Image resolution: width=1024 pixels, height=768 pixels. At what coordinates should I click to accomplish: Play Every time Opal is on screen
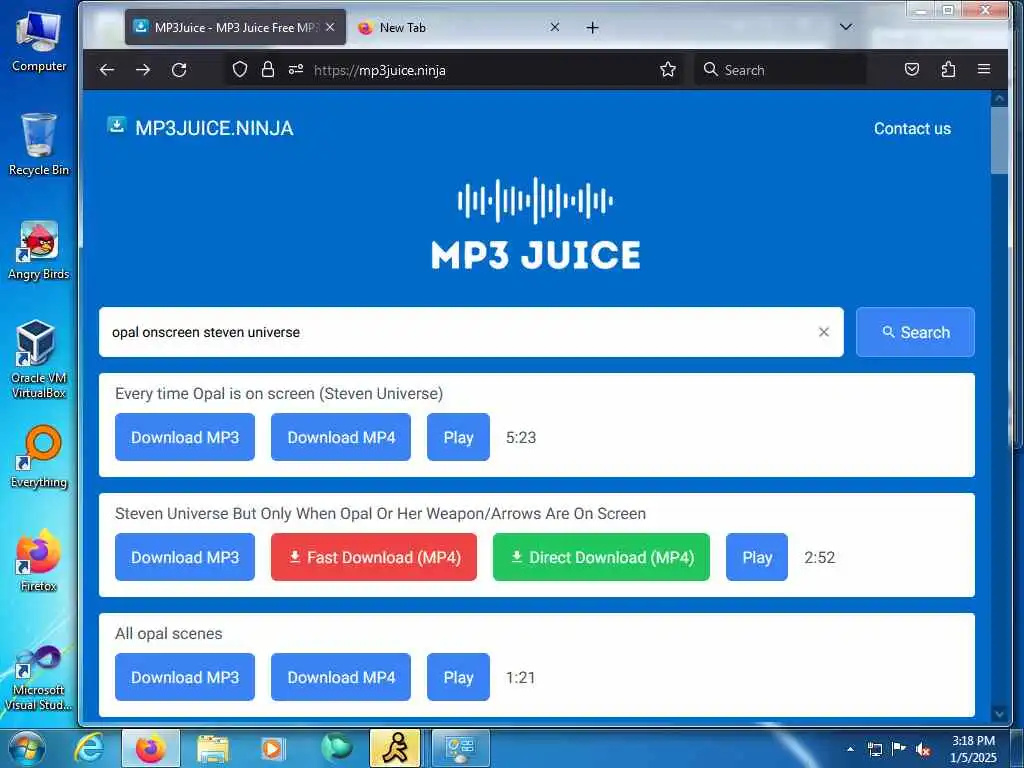click(x=458, y=437)
